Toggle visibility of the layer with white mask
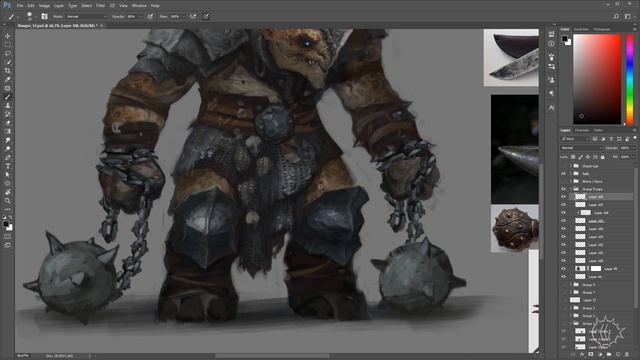The image size is (640, 360). [563, 269]
